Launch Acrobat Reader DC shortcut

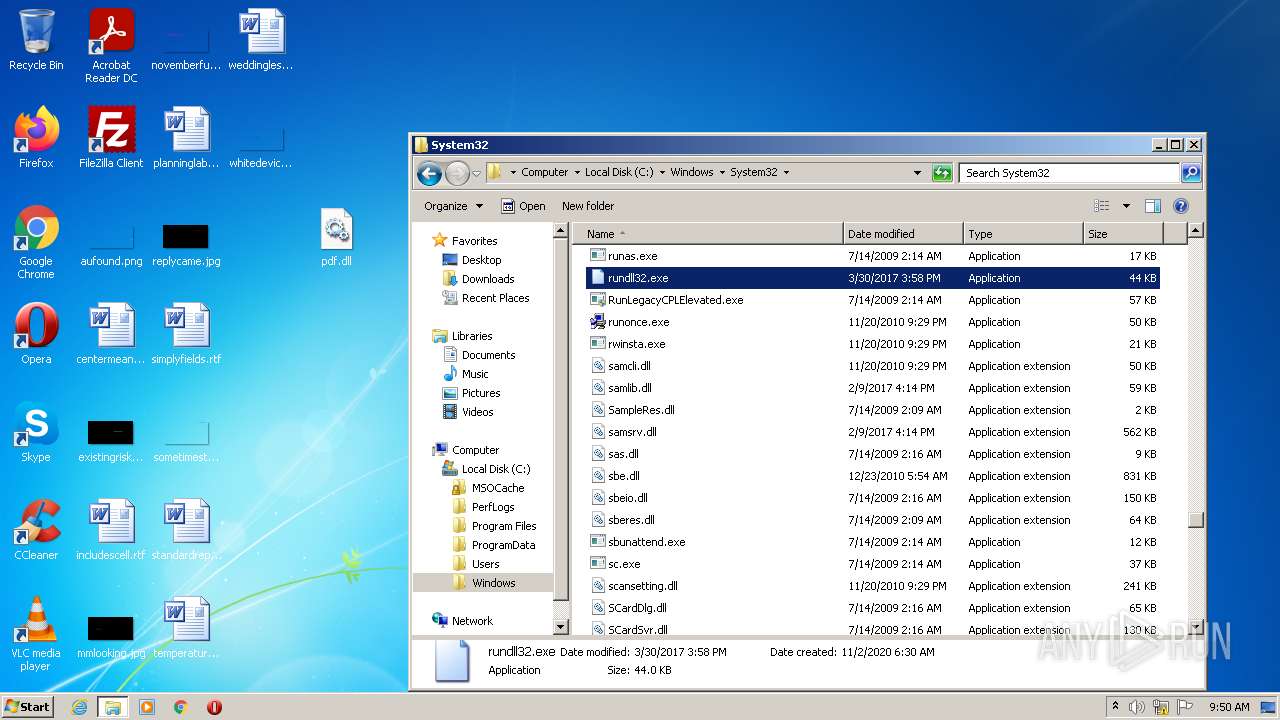pos(111,46)
